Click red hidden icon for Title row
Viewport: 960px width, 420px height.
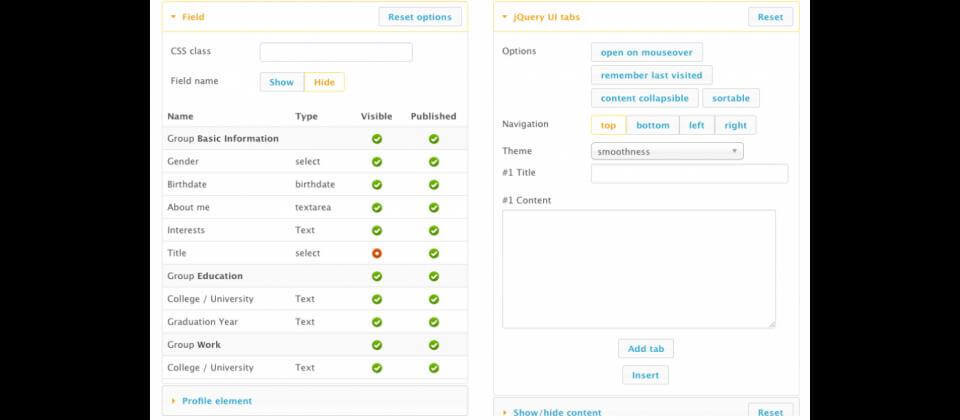[x=377, y=253]
